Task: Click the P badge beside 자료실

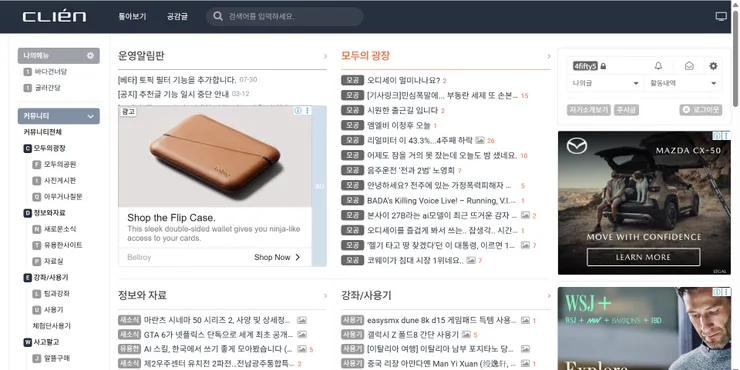Action: click(36, 261)
